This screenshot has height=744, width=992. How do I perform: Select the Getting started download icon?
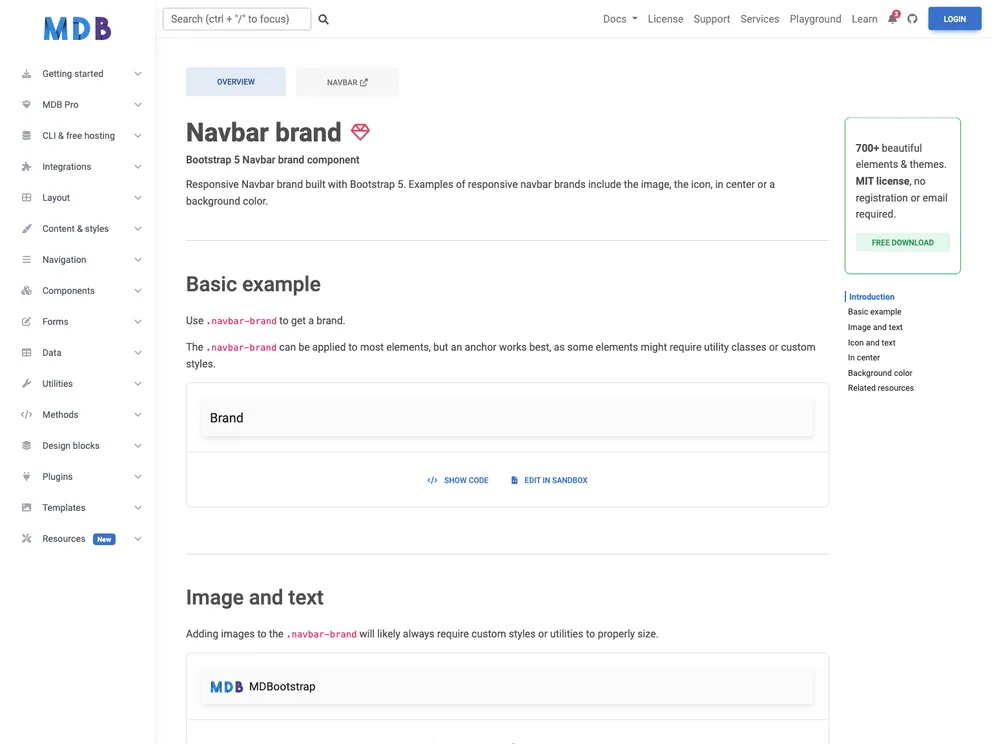point(25,73)
